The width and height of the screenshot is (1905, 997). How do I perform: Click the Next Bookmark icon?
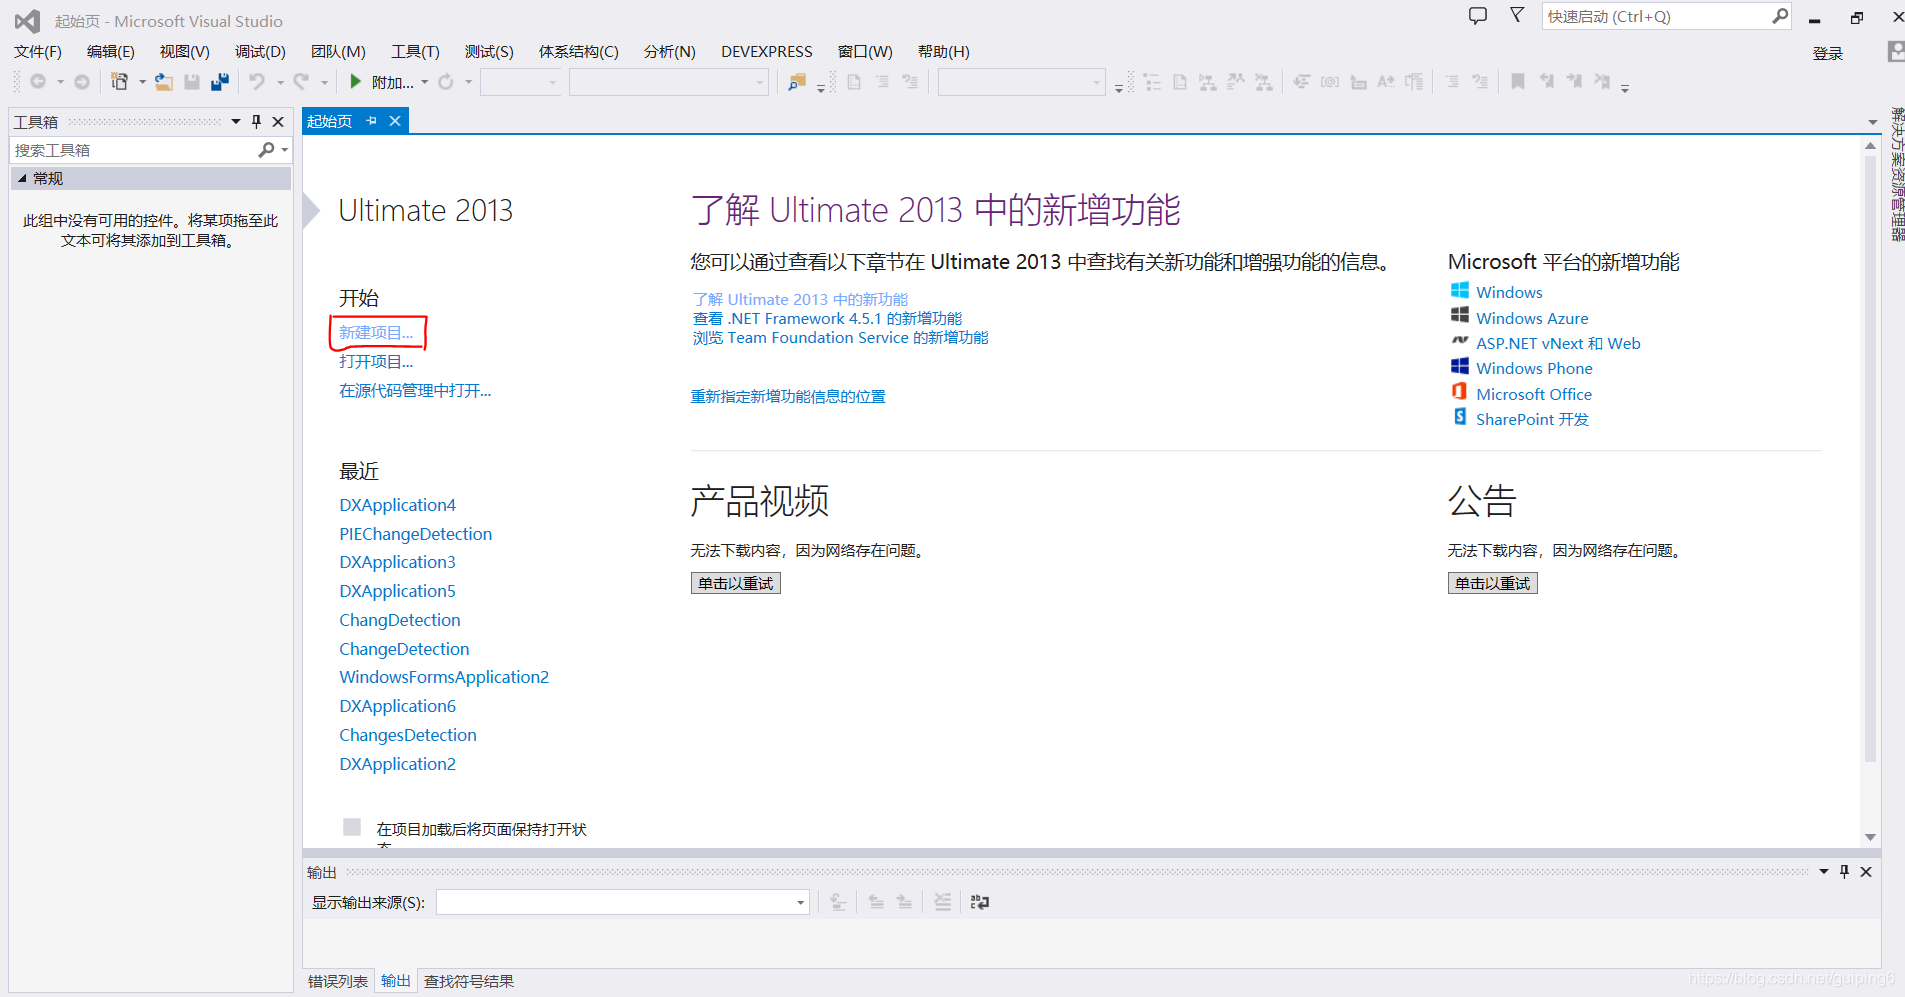[1574, 82]
